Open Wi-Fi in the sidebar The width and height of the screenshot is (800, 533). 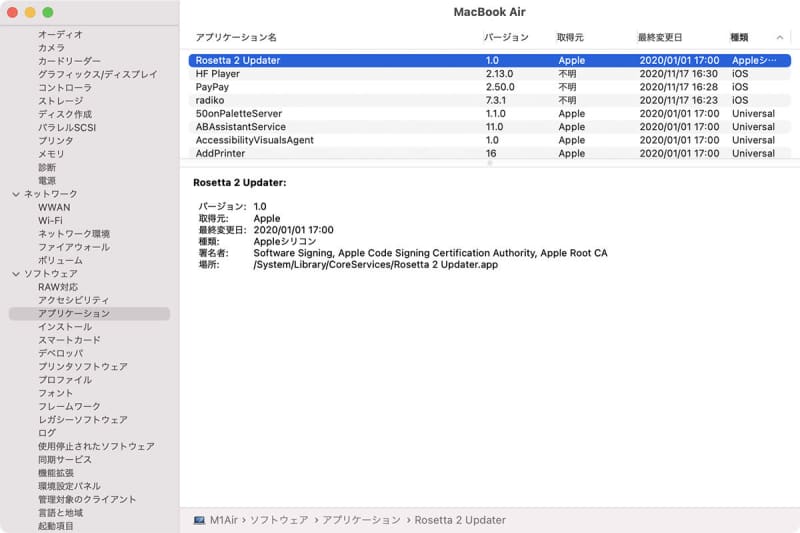[x=50, y=221]
